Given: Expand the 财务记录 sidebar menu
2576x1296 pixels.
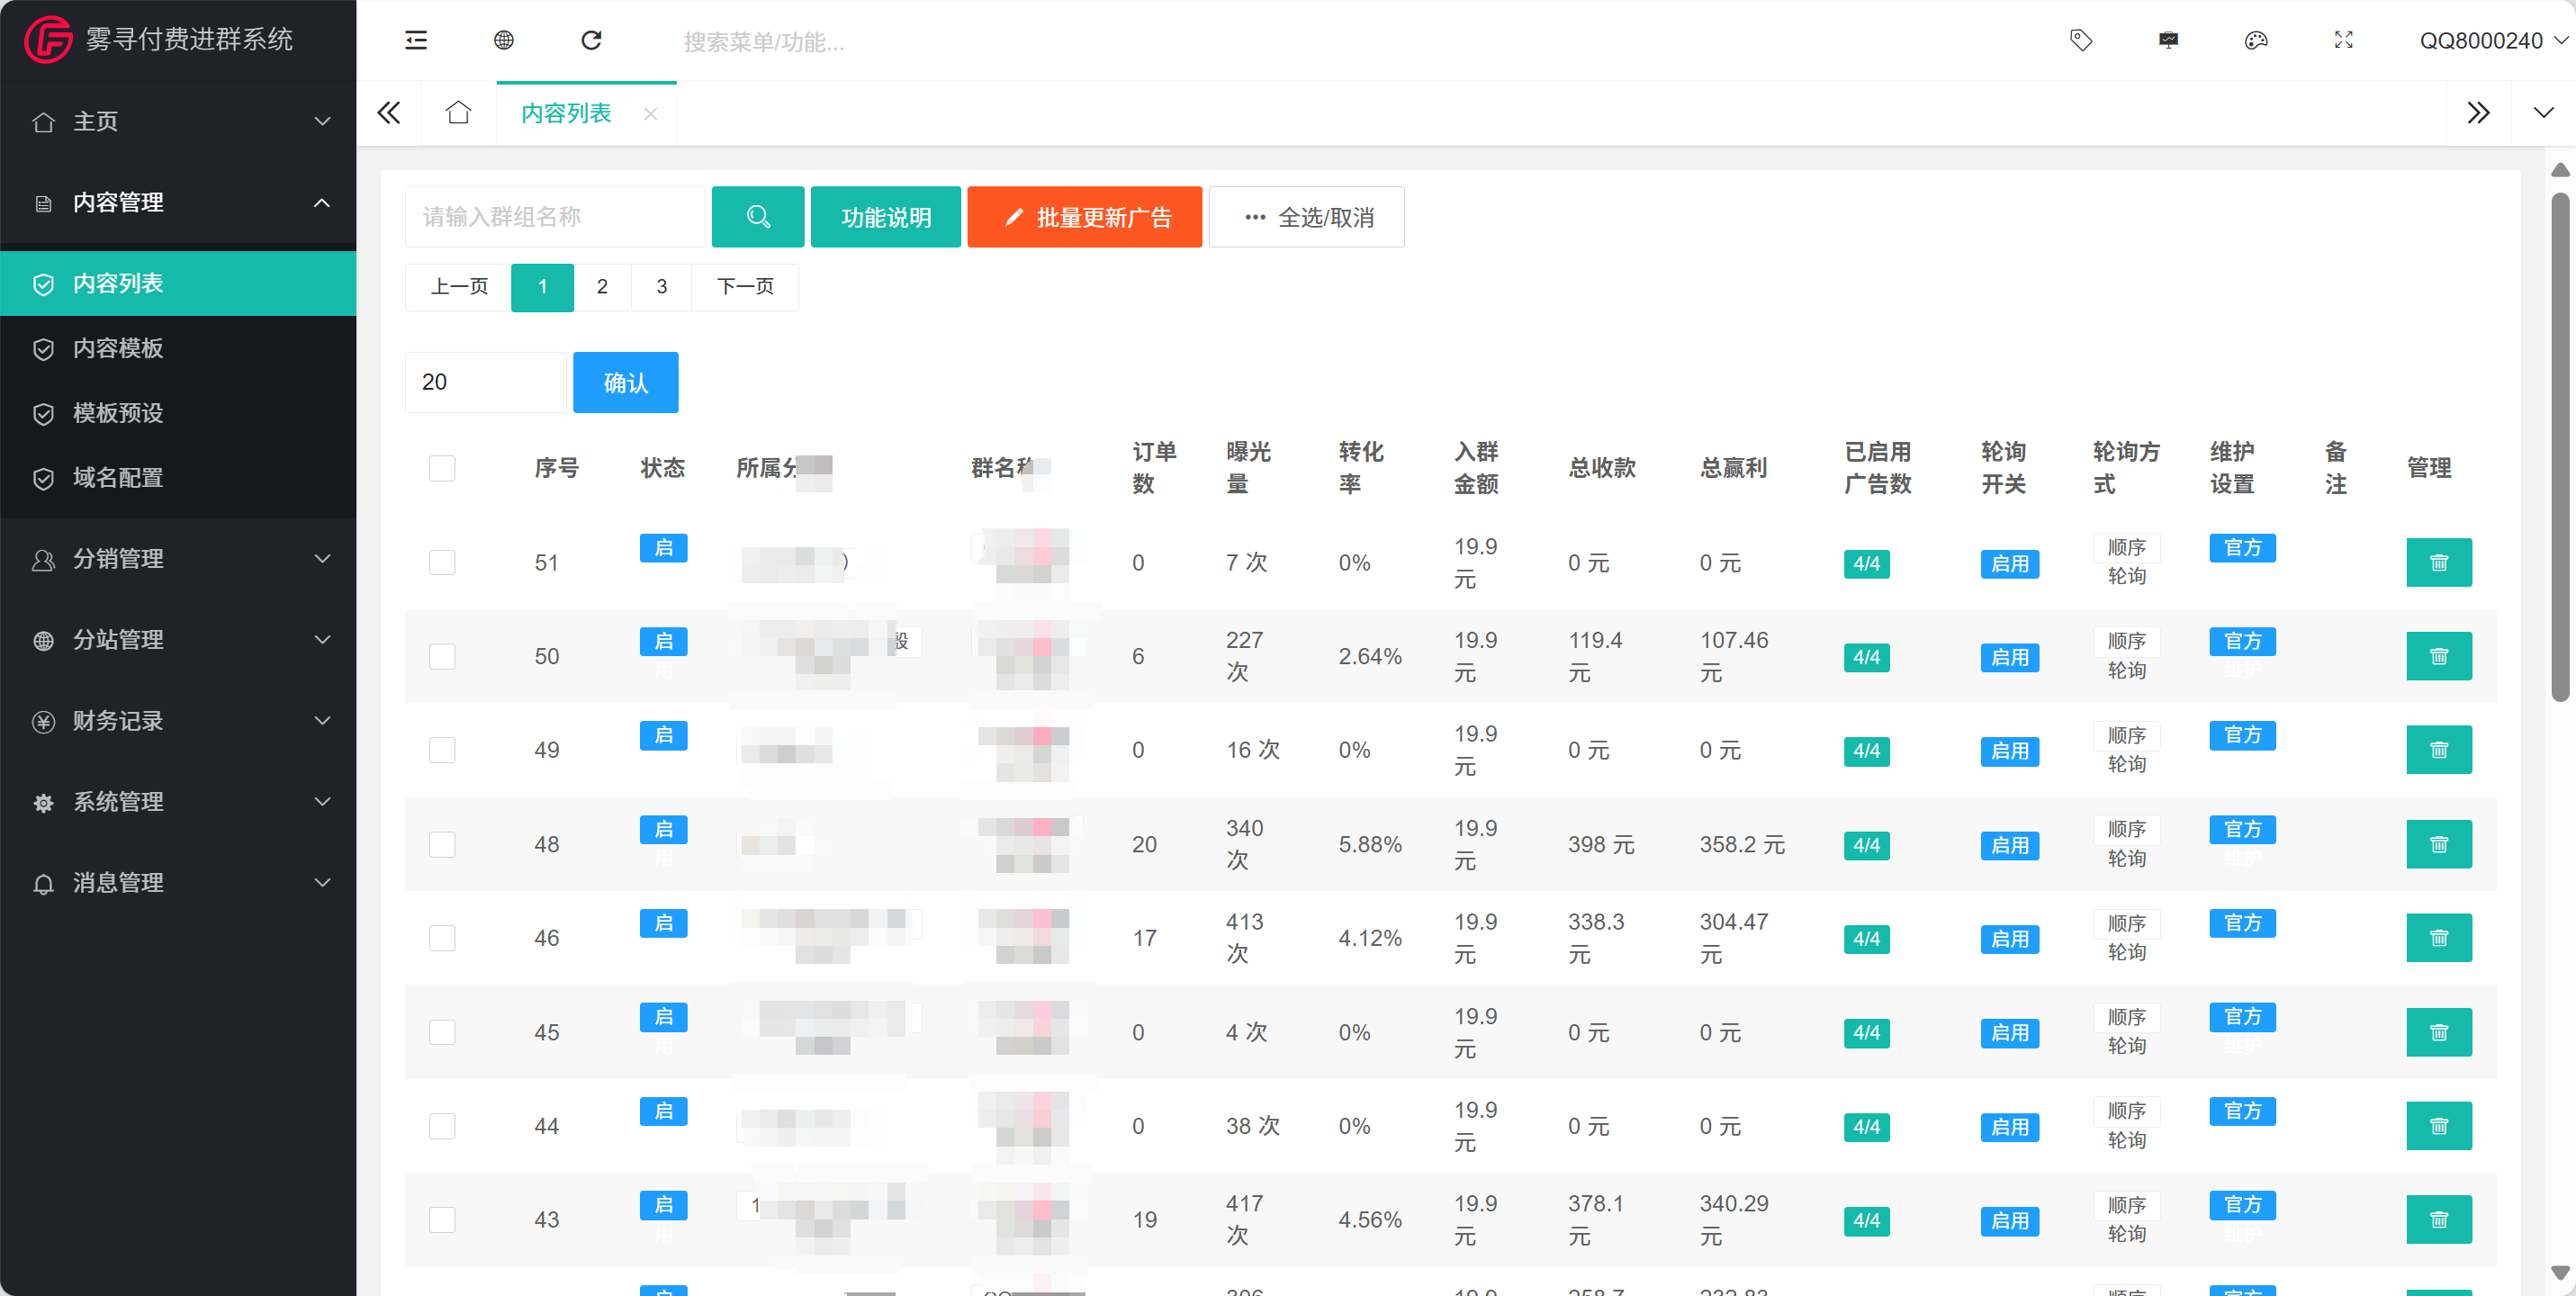Looking at the screenshot, I should [178, 721].
